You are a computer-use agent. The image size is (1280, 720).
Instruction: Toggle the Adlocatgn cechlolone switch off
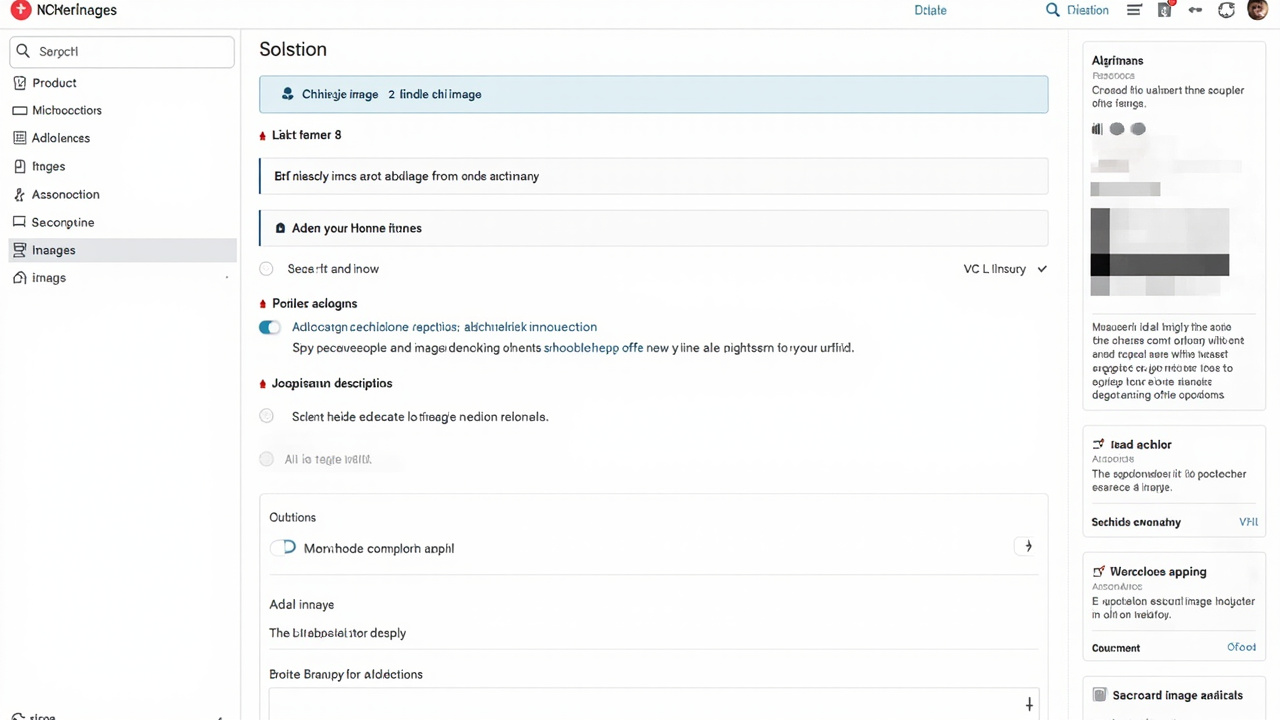tap(270, 327)
